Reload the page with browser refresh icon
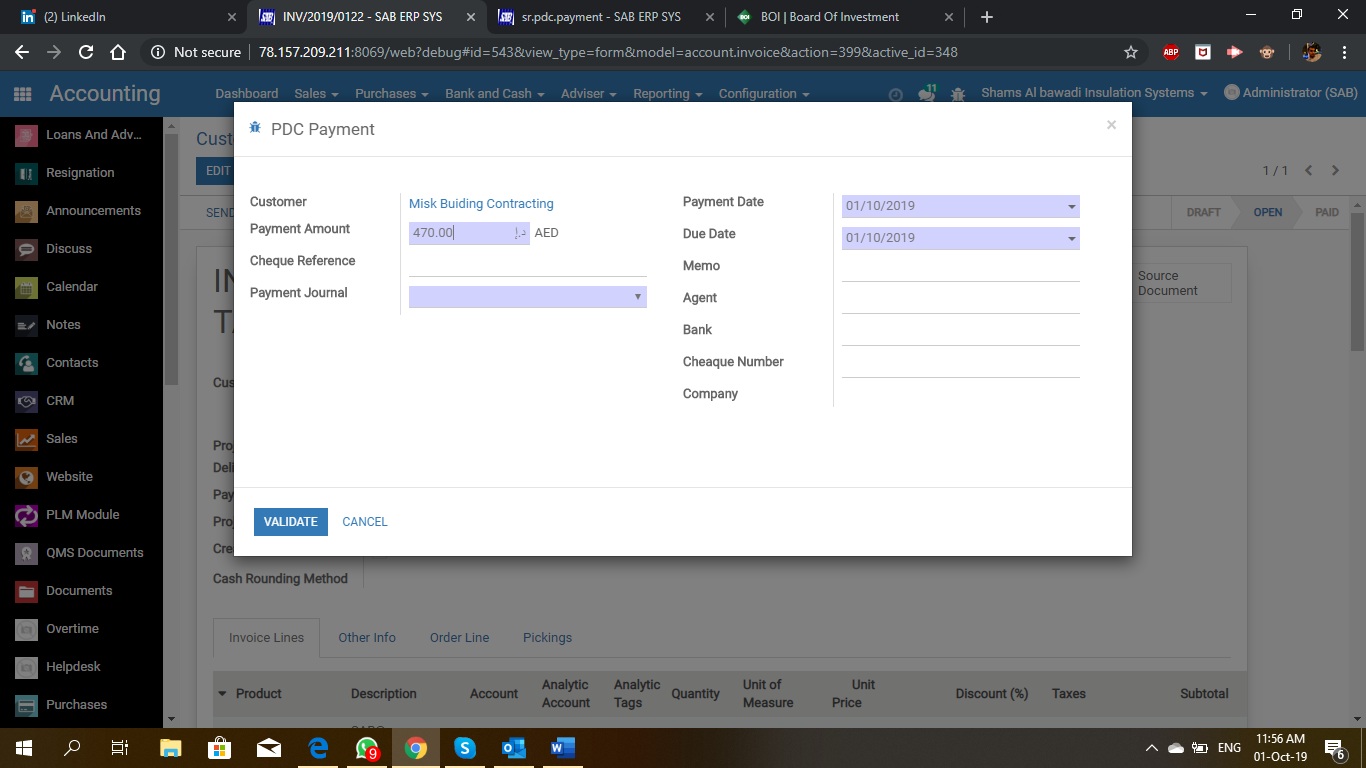This screenshot has width=1366, height=768. coord(86,52)
